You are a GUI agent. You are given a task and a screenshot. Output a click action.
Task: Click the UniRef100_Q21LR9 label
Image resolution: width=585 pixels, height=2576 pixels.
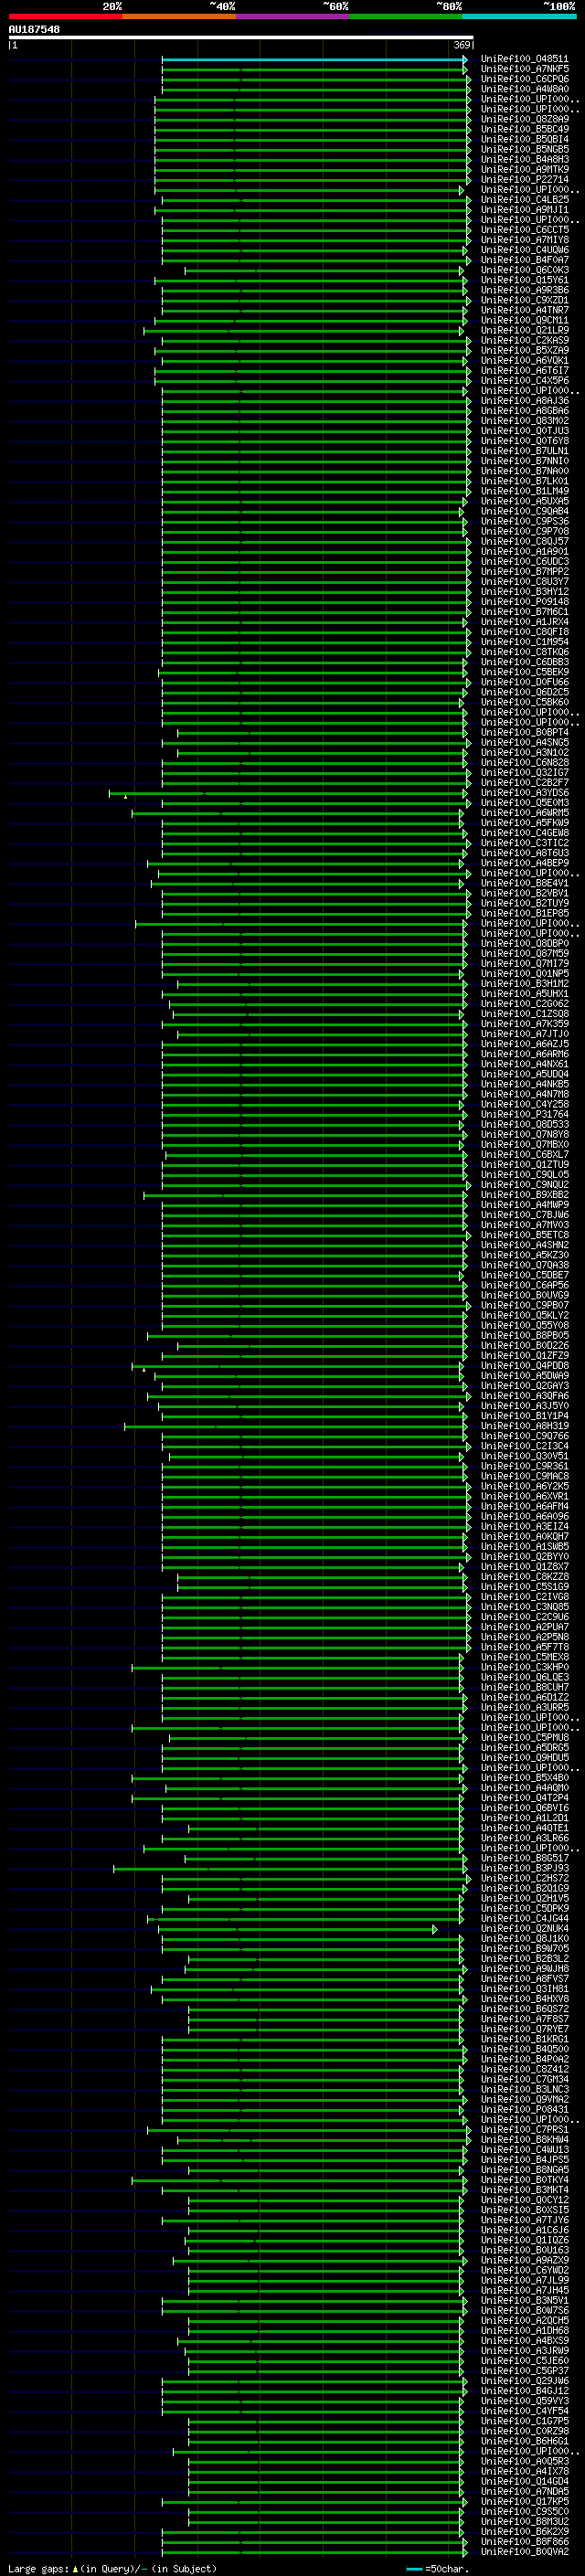tap(524, 330)
